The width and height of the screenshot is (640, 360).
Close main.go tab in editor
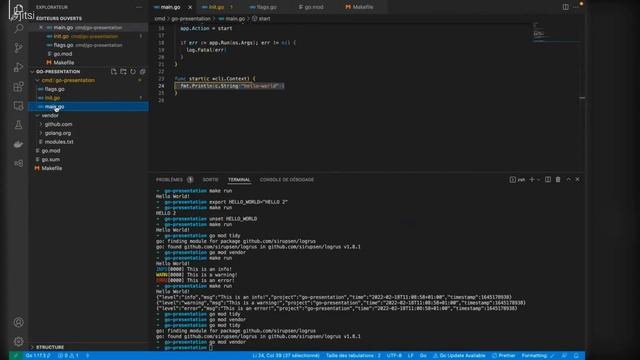point(190,7)
